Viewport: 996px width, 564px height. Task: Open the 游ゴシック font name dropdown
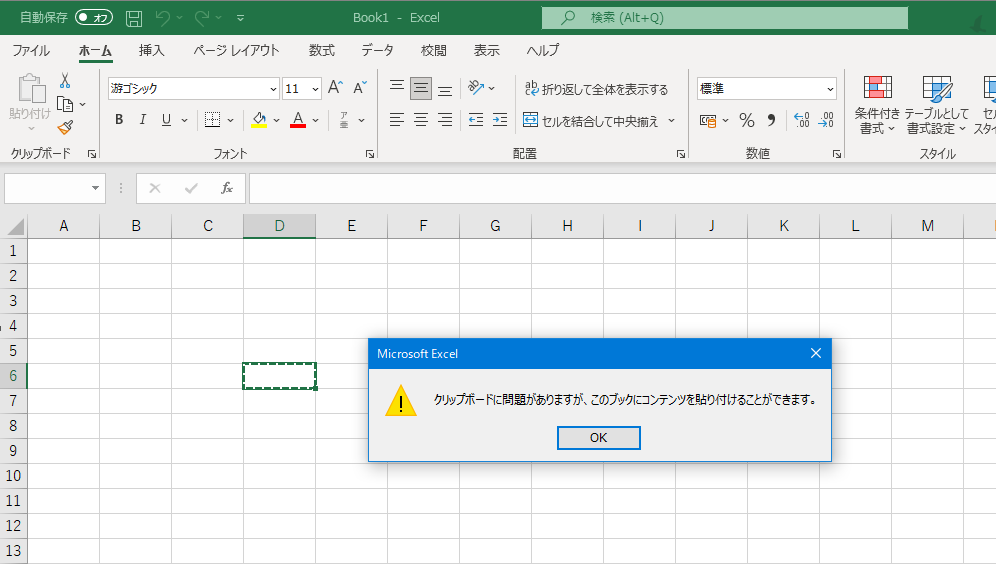[273, 89]
